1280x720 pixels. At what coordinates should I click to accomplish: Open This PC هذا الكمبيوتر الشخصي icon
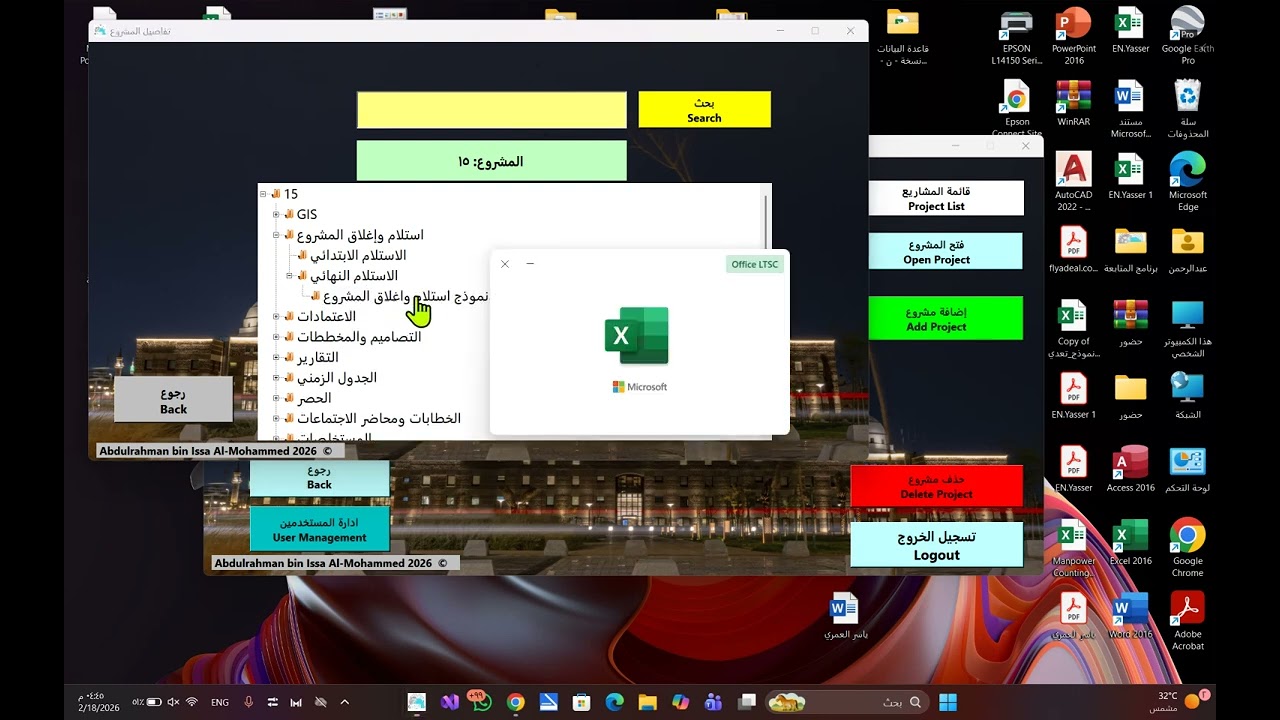(1187, 329)
